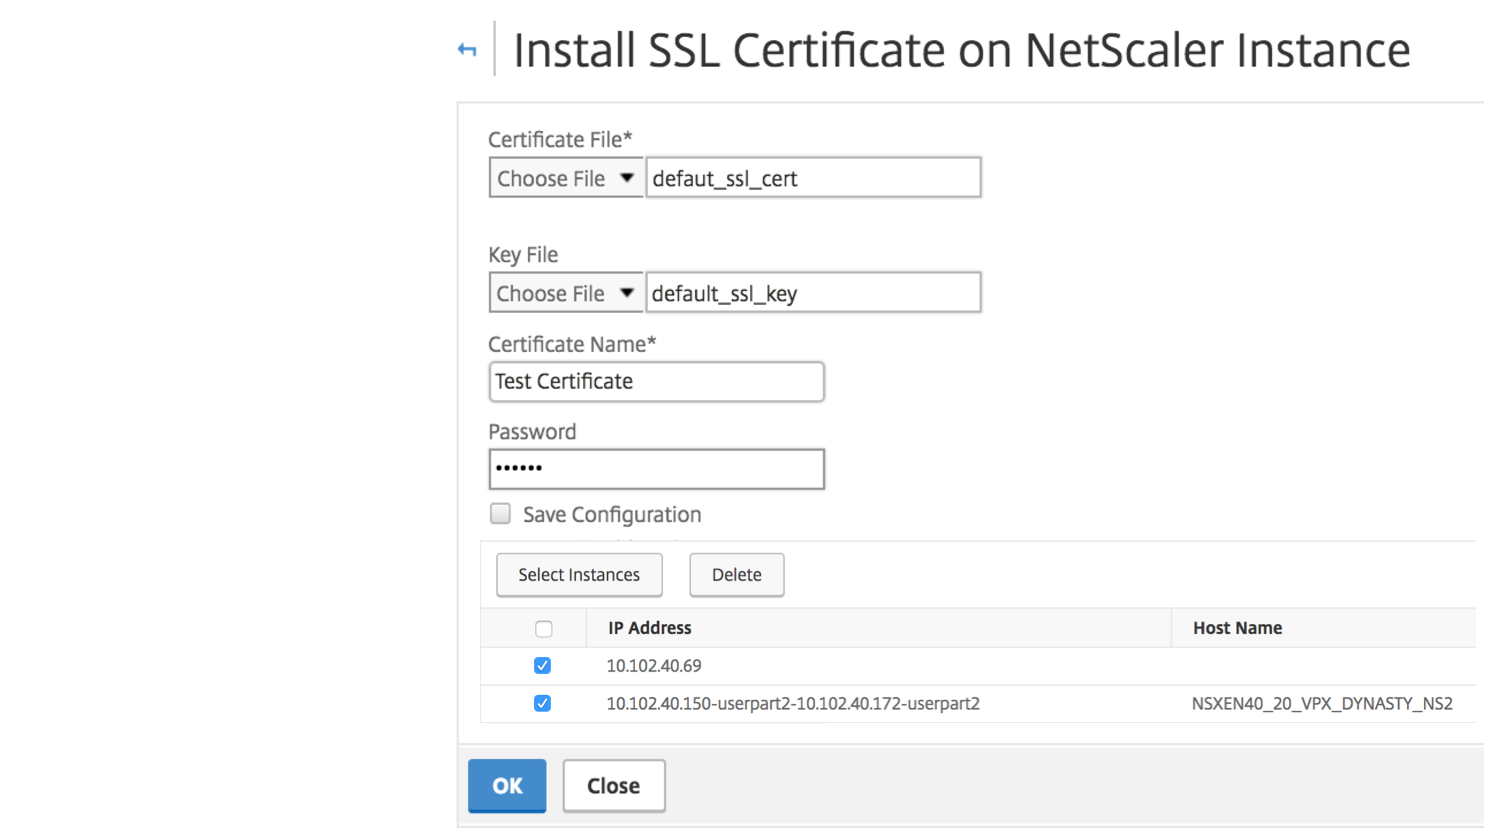Click the Select Instances button

[579, 575]
